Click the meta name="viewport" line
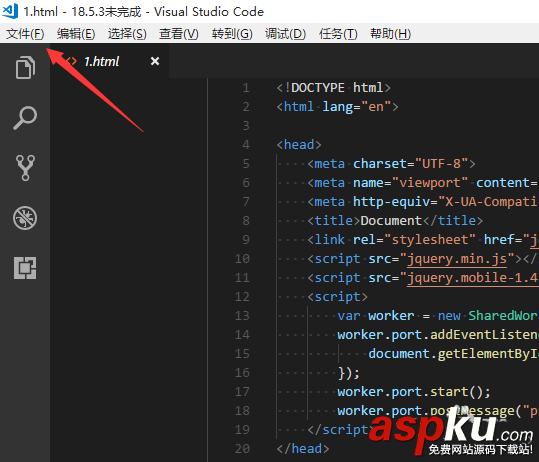The height and width of the screenshot is (462, 539). pyautogui.click(x=423, y=183)
